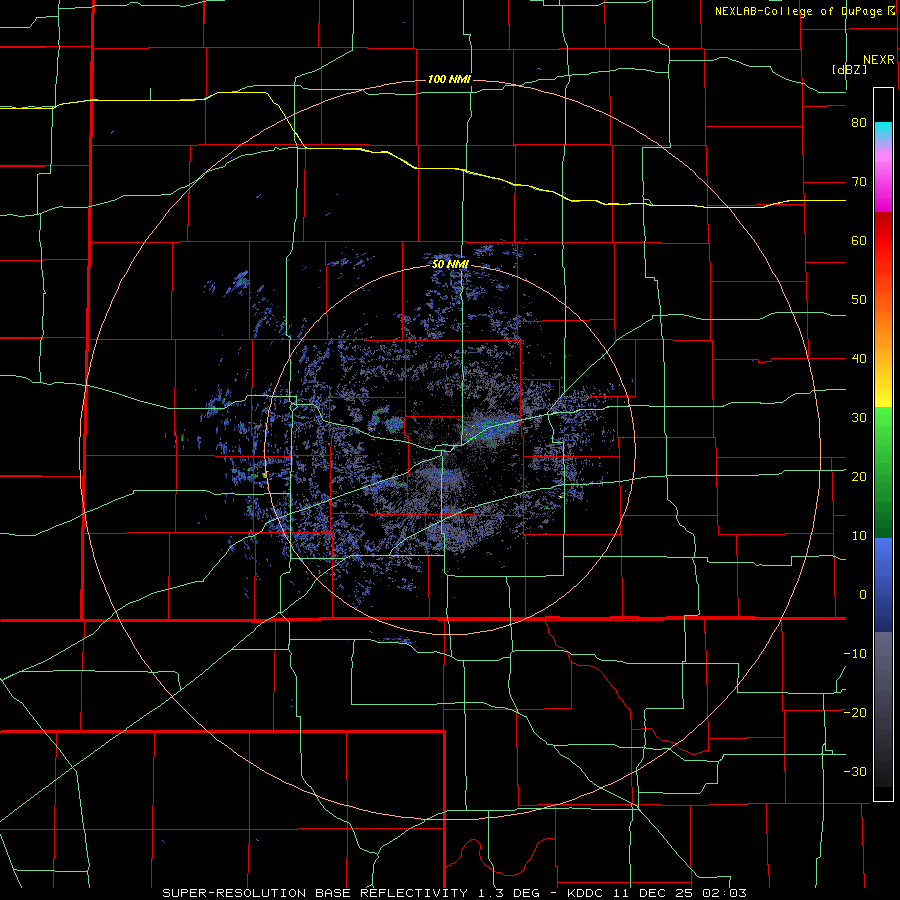Click the 0 value on dBZ scale
900x900 pixels.
click(x=863, y=595)
